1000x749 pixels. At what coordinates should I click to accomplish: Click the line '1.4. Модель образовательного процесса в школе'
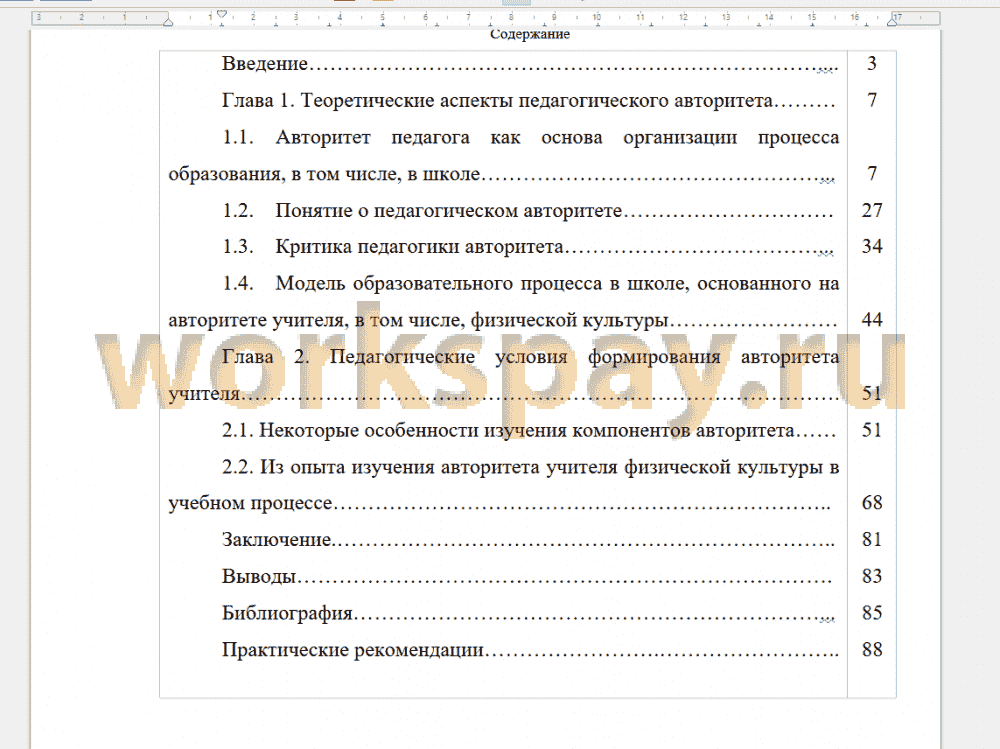point(531,283)
